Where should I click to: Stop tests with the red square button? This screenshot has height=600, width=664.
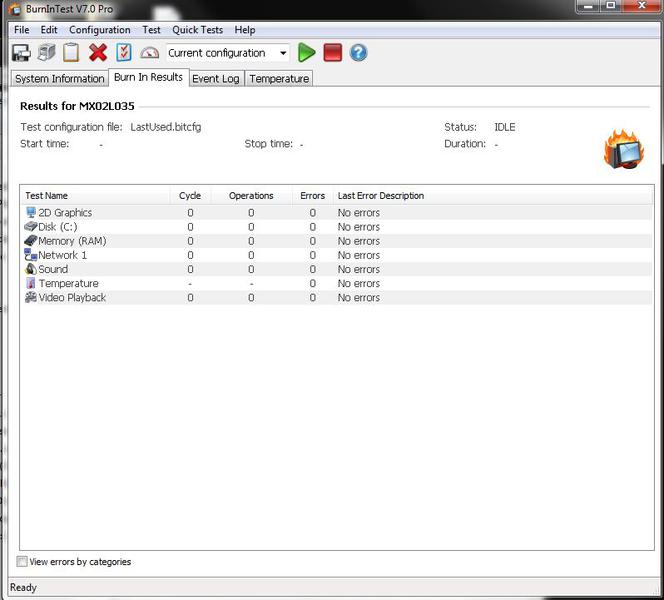pyautogui.click(x=332, y=53)
